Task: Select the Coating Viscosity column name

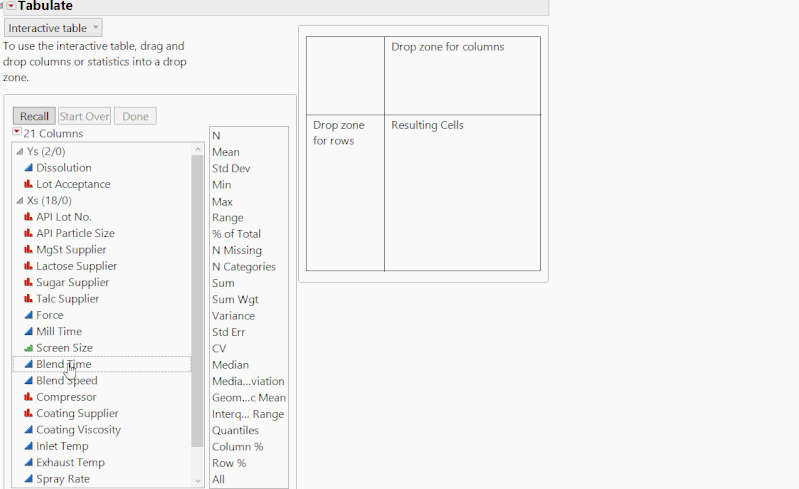Action: click(x=78, y=429)
